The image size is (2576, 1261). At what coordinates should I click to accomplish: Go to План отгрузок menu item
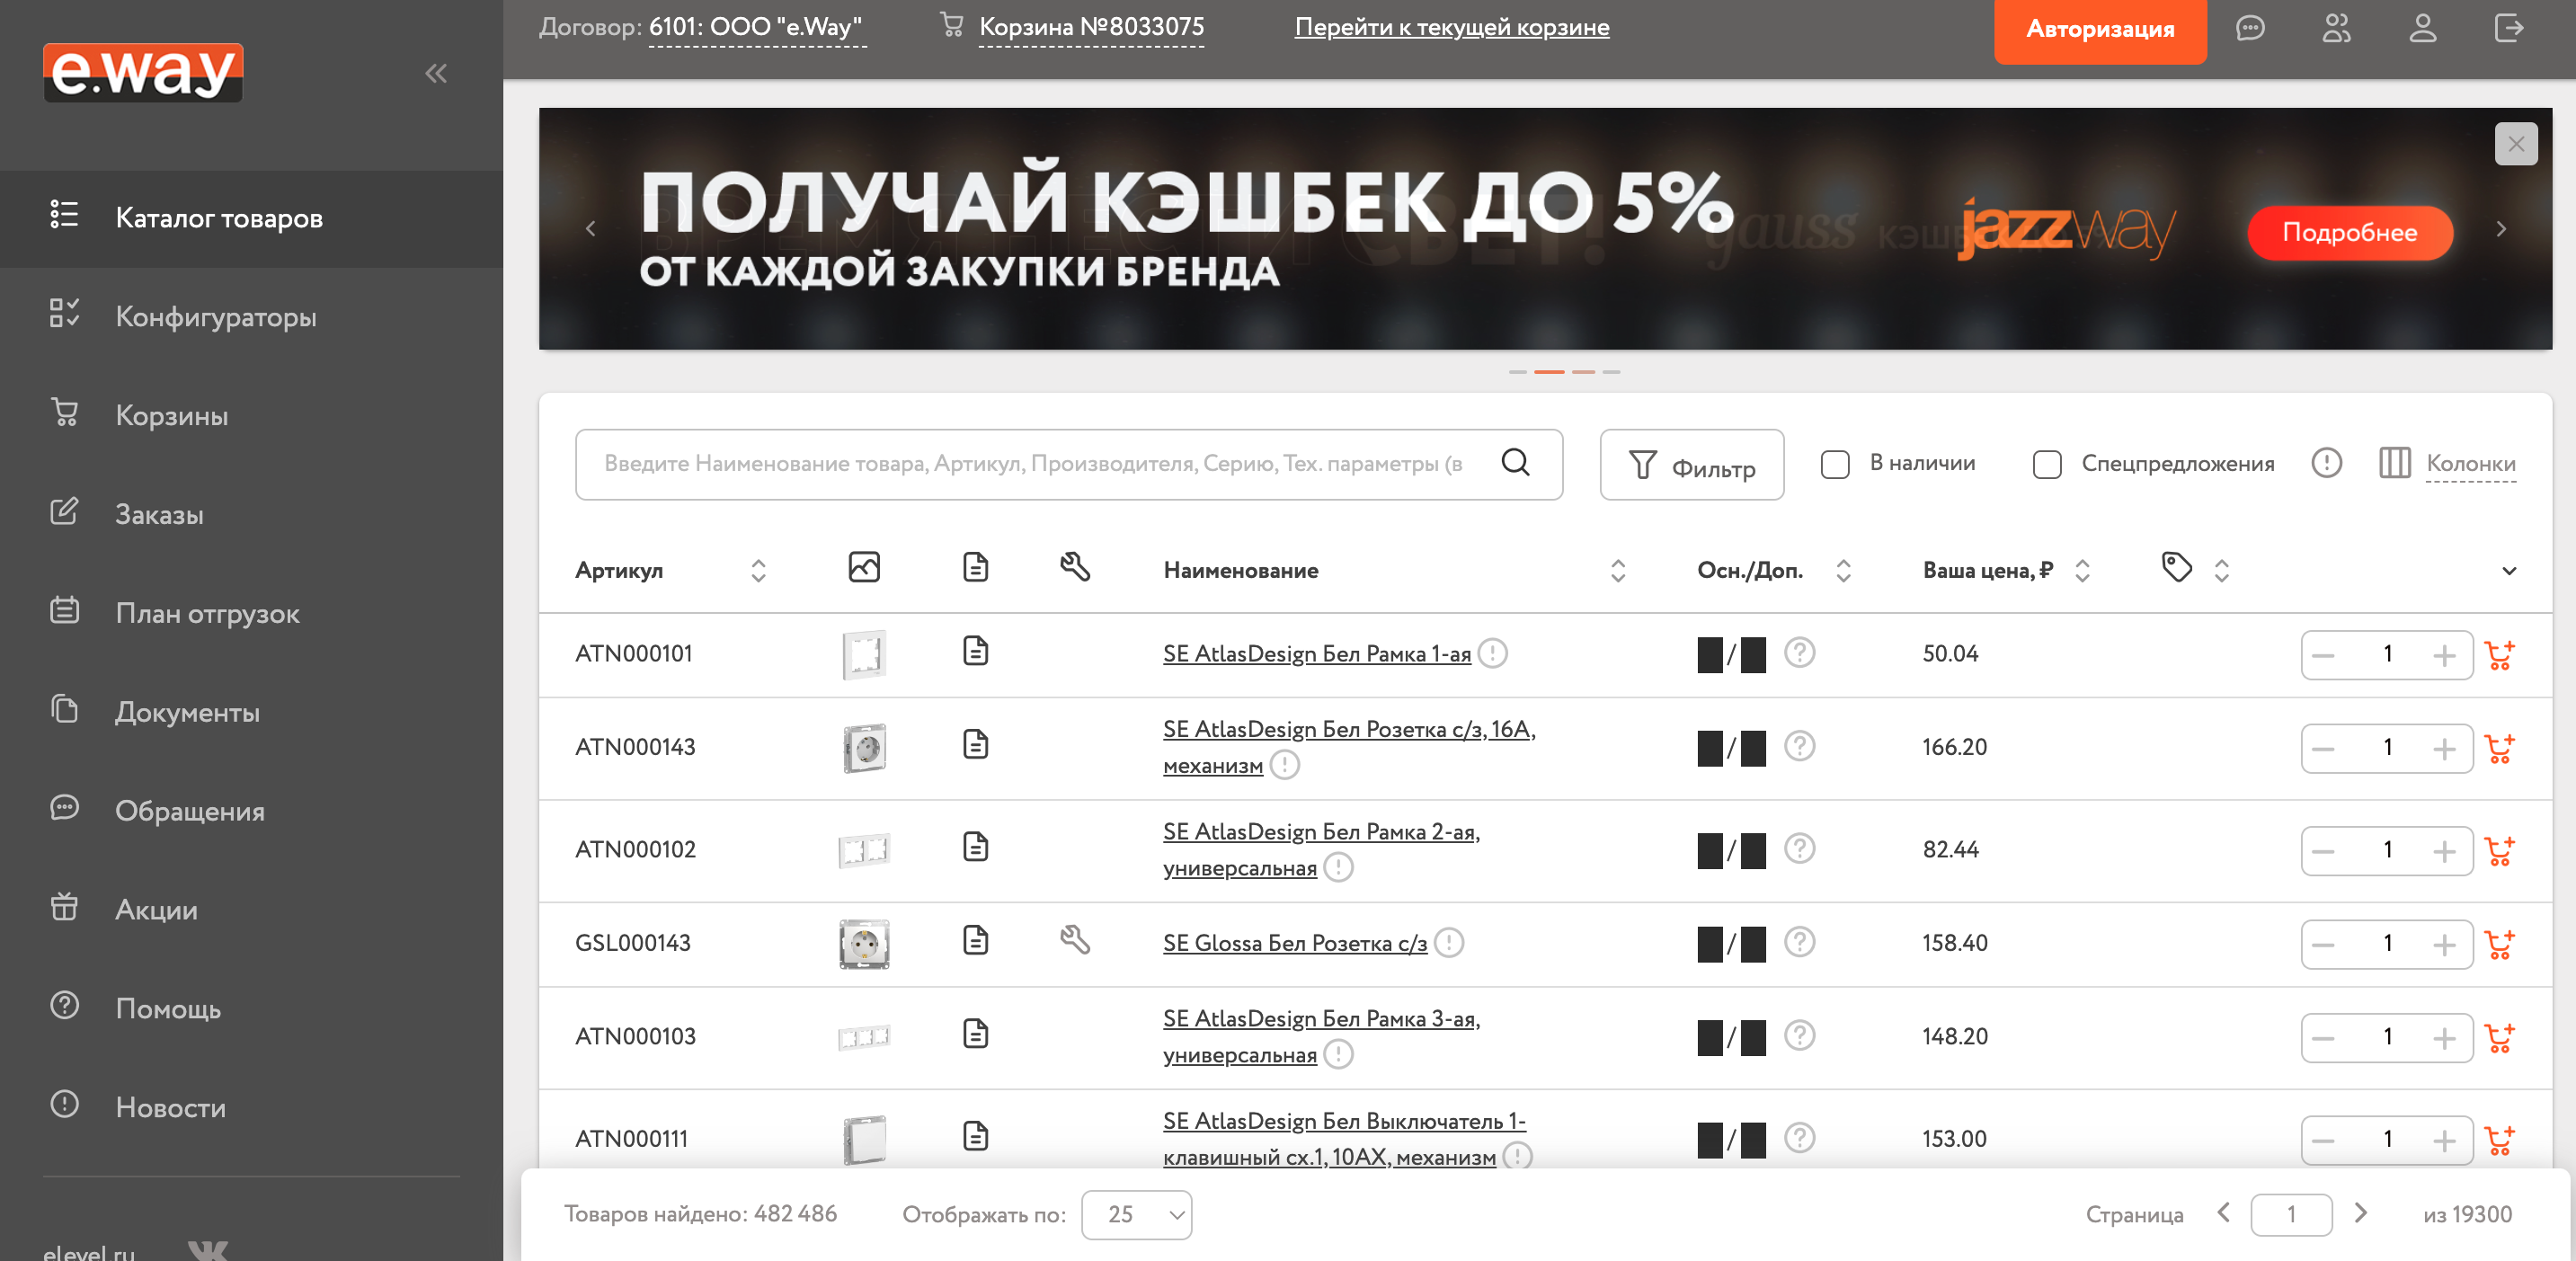207,613
